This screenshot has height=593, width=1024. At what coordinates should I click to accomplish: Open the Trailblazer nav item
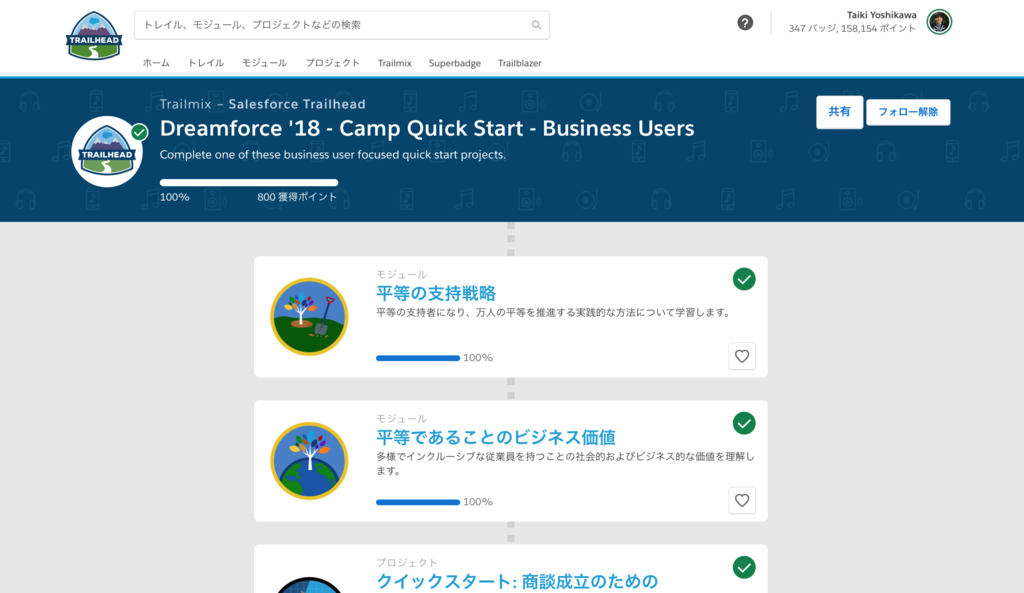click(520, 63)
